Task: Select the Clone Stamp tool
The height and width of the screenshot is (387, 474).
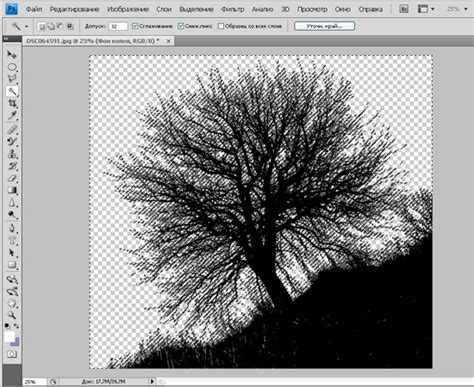Action: click(x=12, y=154)
